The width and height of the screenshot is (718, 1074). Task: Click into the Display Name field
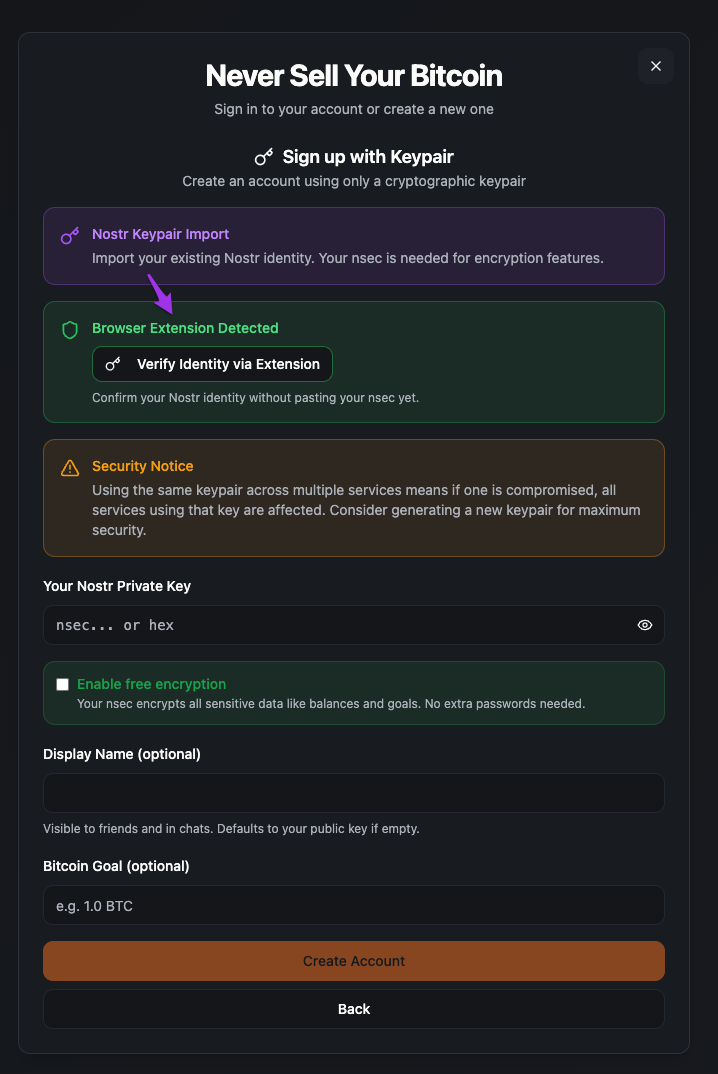(x=354, y=793)
